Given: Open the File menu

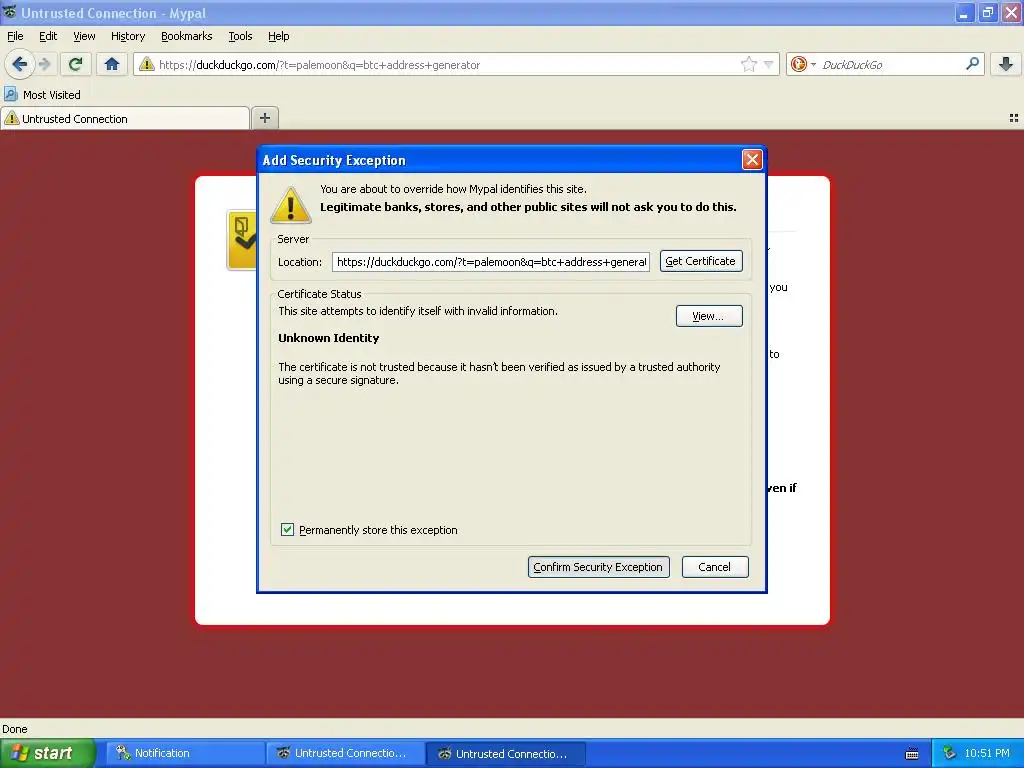Looking at the screenshot, I should tap(15, 37).
